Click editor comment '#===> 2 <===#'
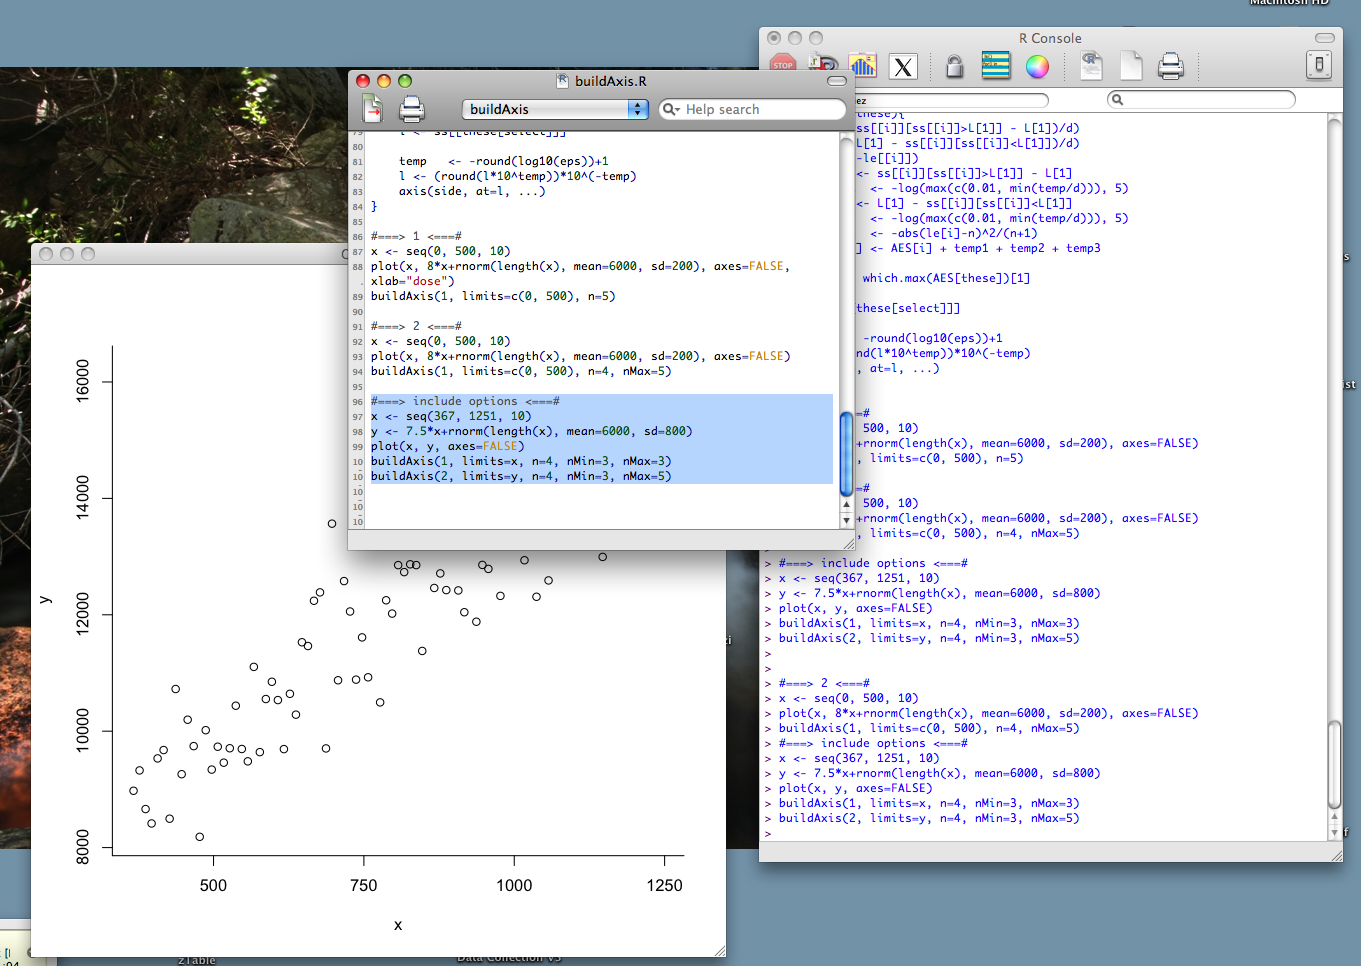Viewport: 1361px width, 966px height. pos(416,326)
